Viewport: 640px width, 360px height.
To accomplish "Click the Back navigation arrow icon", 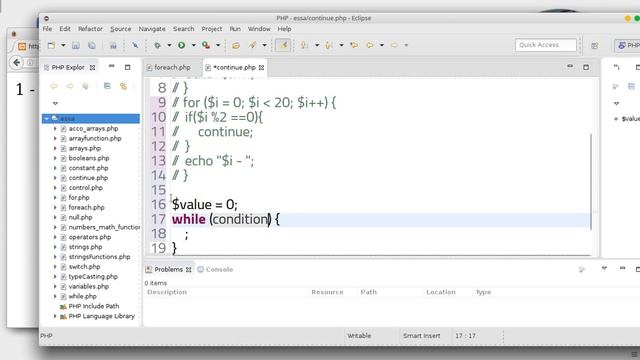I will pos(370,45).
